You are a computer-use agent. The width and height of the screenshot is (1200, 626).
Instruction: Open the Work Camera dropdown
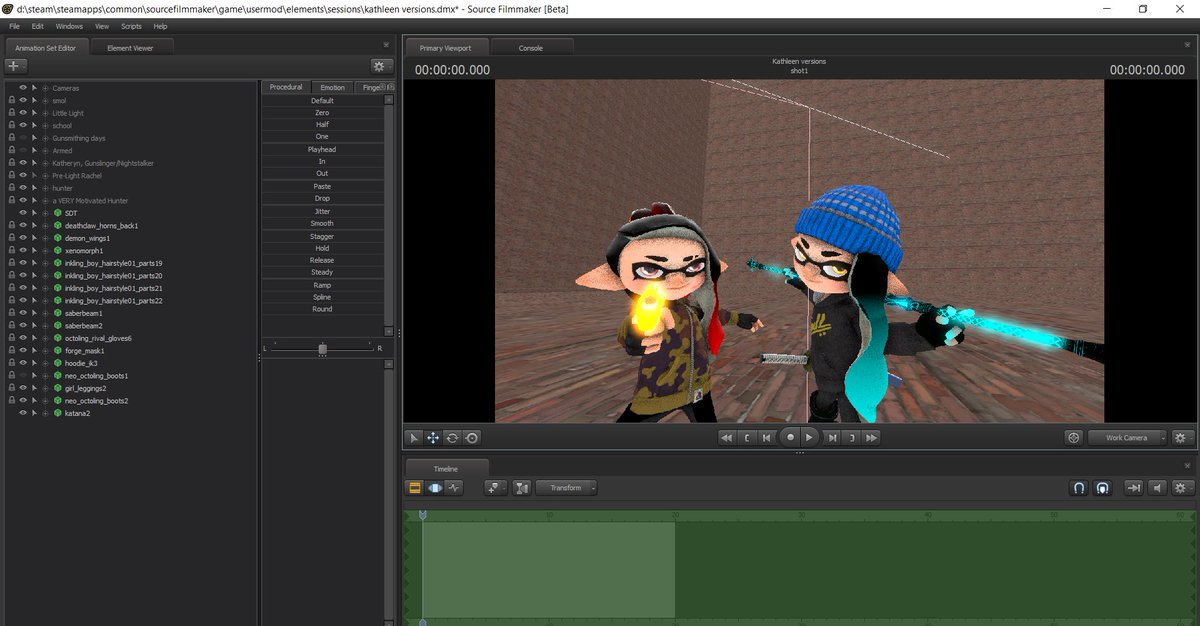coord(1126,437)
